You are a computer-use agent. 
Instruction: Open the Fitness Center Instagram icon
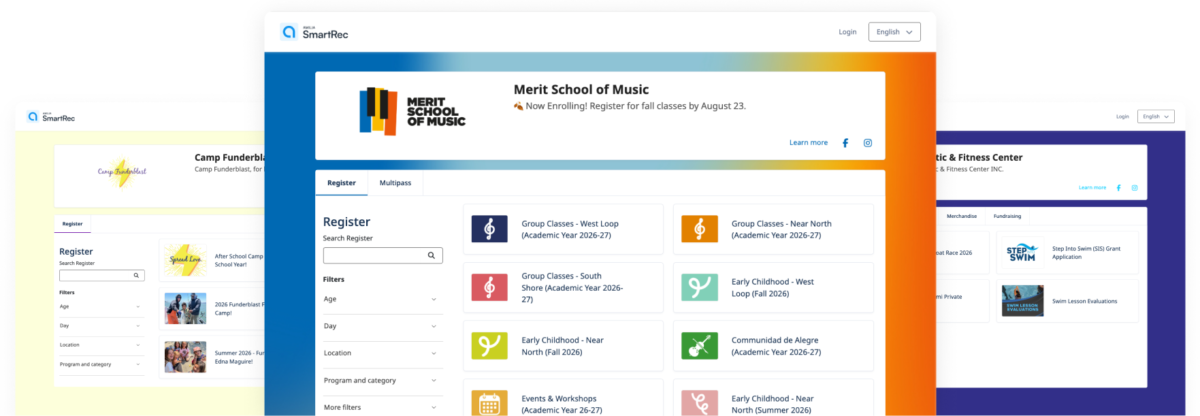click(1135, 187)
